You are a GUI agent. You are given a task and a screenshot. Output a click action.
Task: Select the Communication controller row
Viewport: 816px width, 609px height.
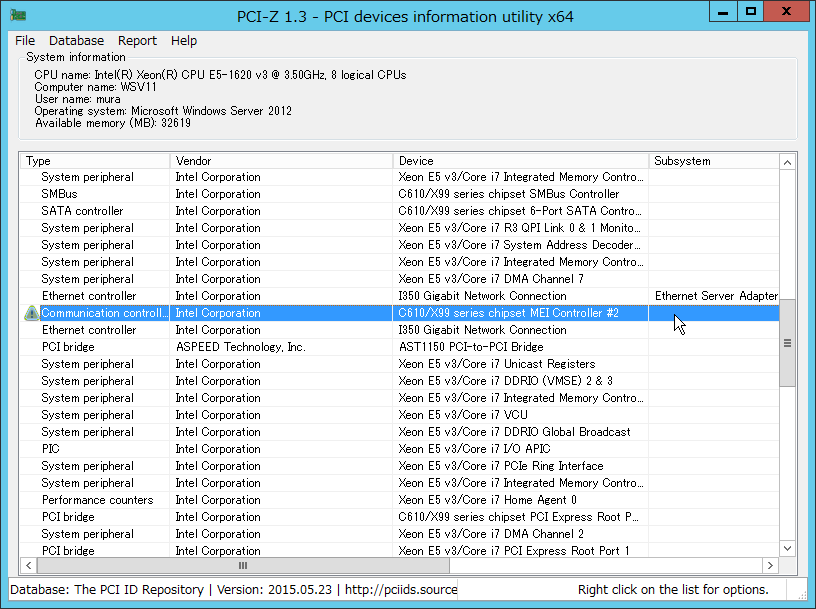400,313
